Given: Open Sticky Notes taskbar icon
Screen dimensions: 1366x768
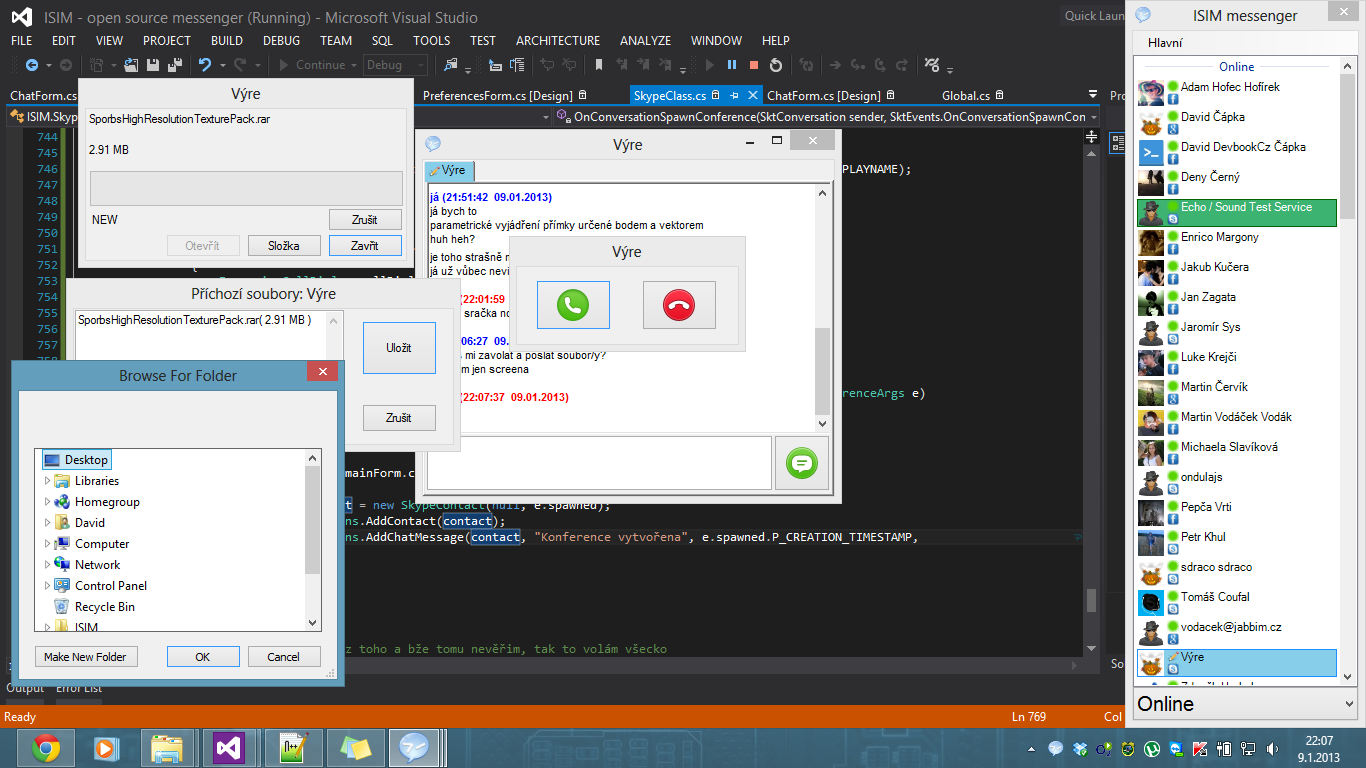Looking at the screenshot, I should (355, 747).
